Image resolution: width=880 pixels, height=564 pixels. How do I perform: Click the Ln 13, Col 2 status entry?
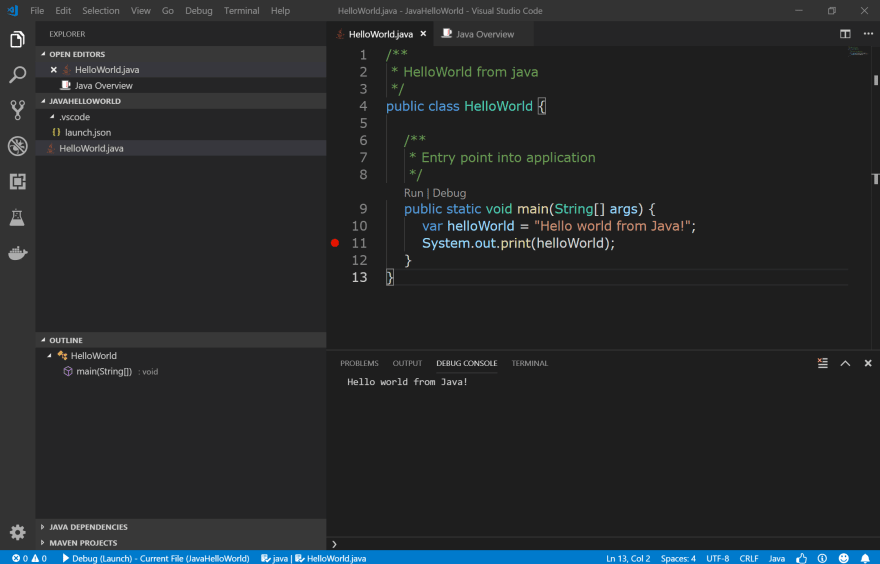tap(628, 558)
